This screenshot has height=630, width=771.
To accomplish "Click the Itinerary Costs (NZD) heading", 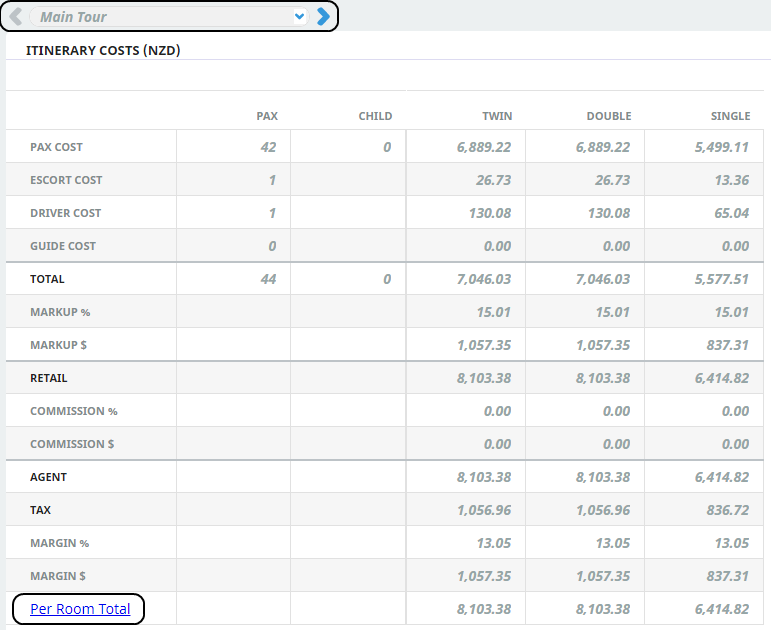I will point(103,50).
